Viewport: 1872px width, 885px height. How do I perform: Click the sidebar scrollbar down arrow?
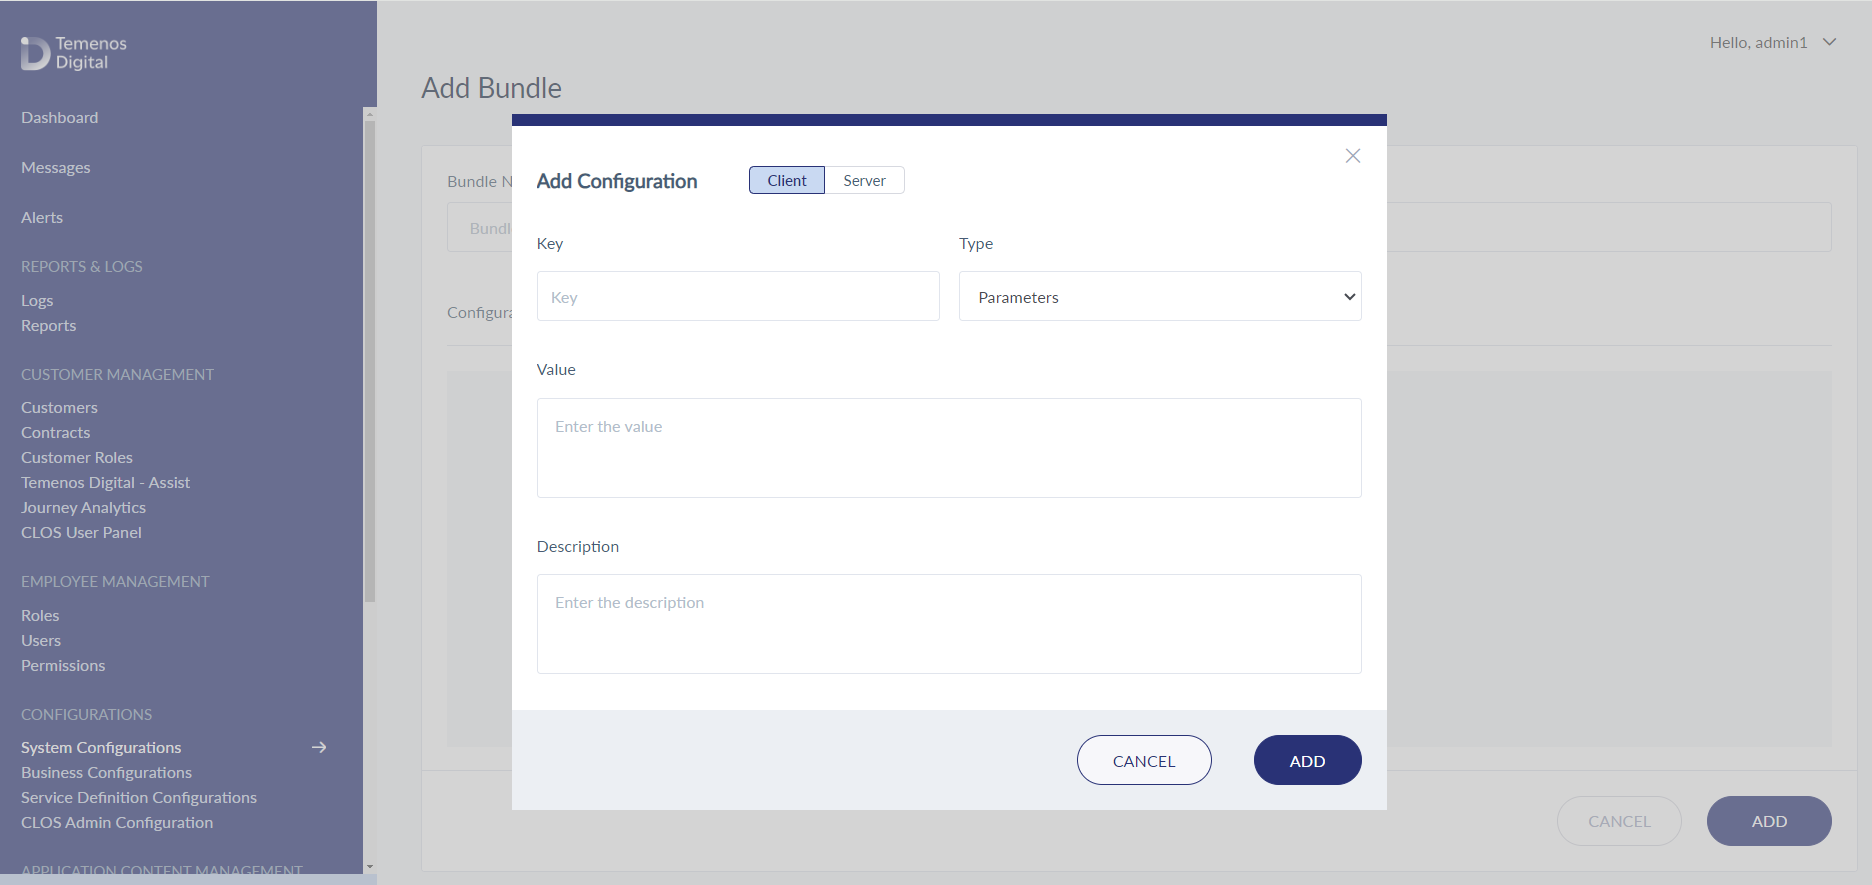(x=370, y=867)
